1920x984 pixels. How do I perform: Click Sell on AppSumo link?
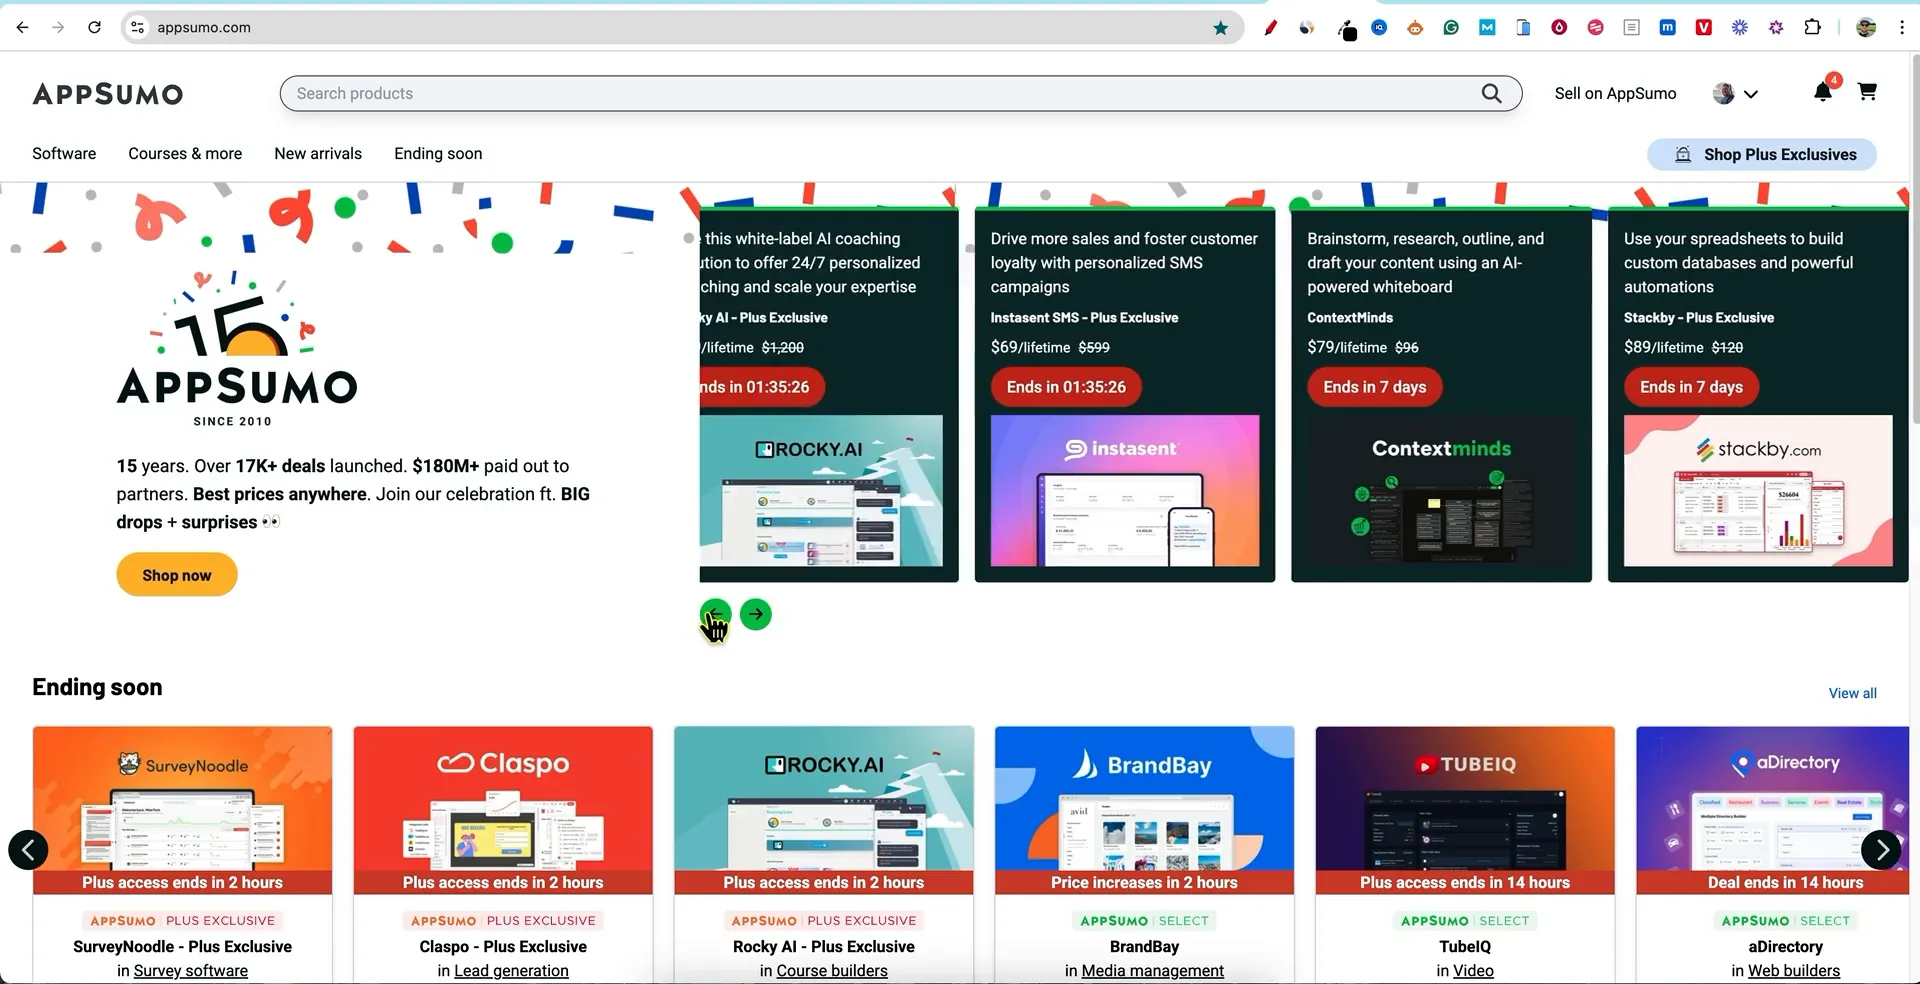tap(1615, 93)
